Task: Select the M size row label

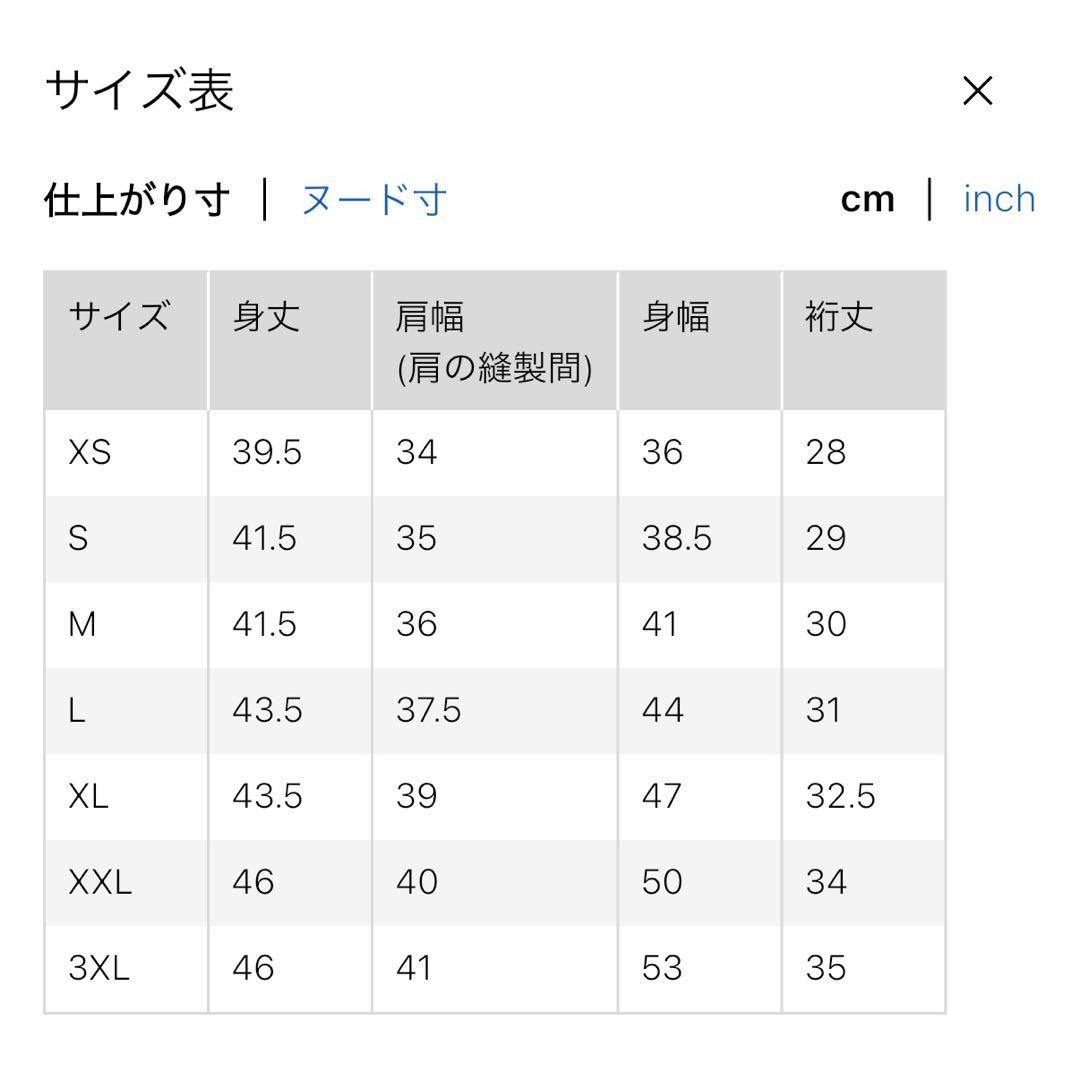Action: click(x=82, y=624)
